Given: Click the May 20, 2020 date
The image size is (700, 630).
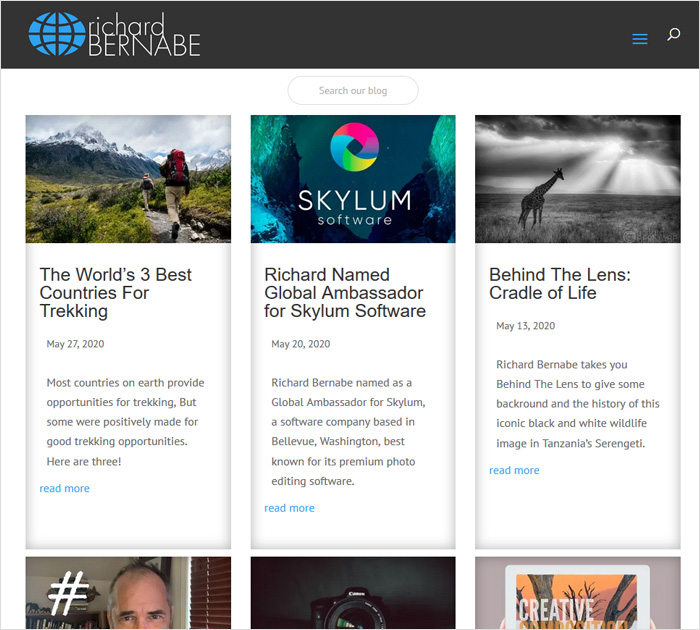Looking at the screenshot, I should click(301, 344).
